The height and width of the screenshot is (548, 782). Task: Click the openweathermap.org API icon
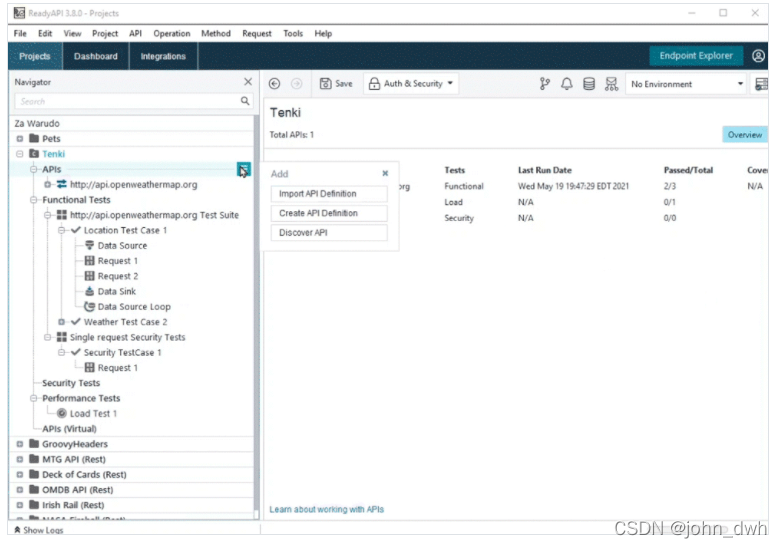[x=62, y=184]
